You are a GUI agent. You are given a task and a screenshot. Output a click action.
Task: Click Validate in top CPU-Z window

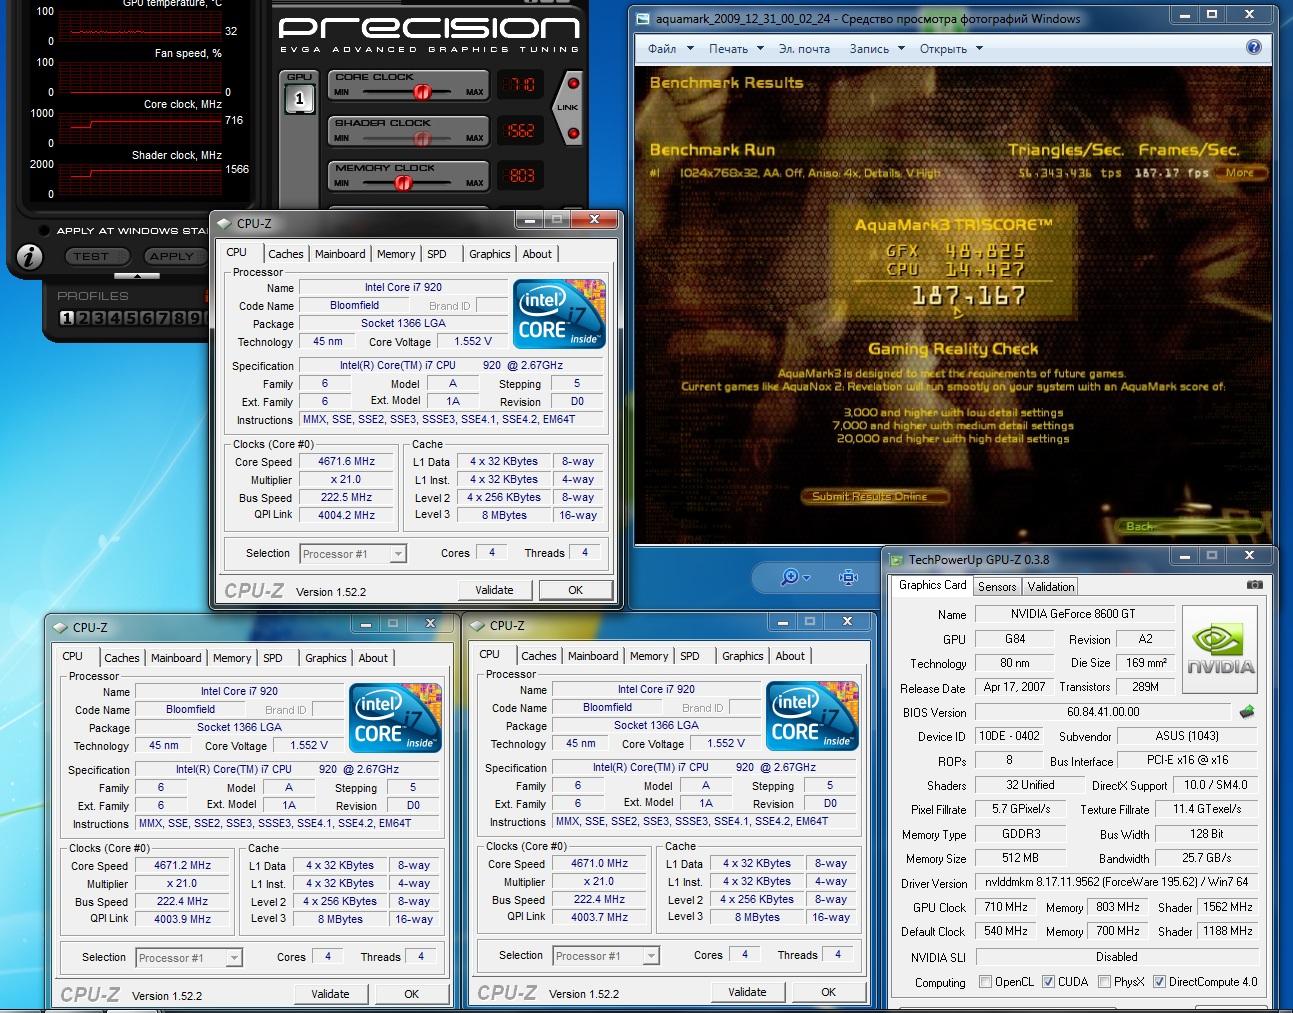click(494, 590)
